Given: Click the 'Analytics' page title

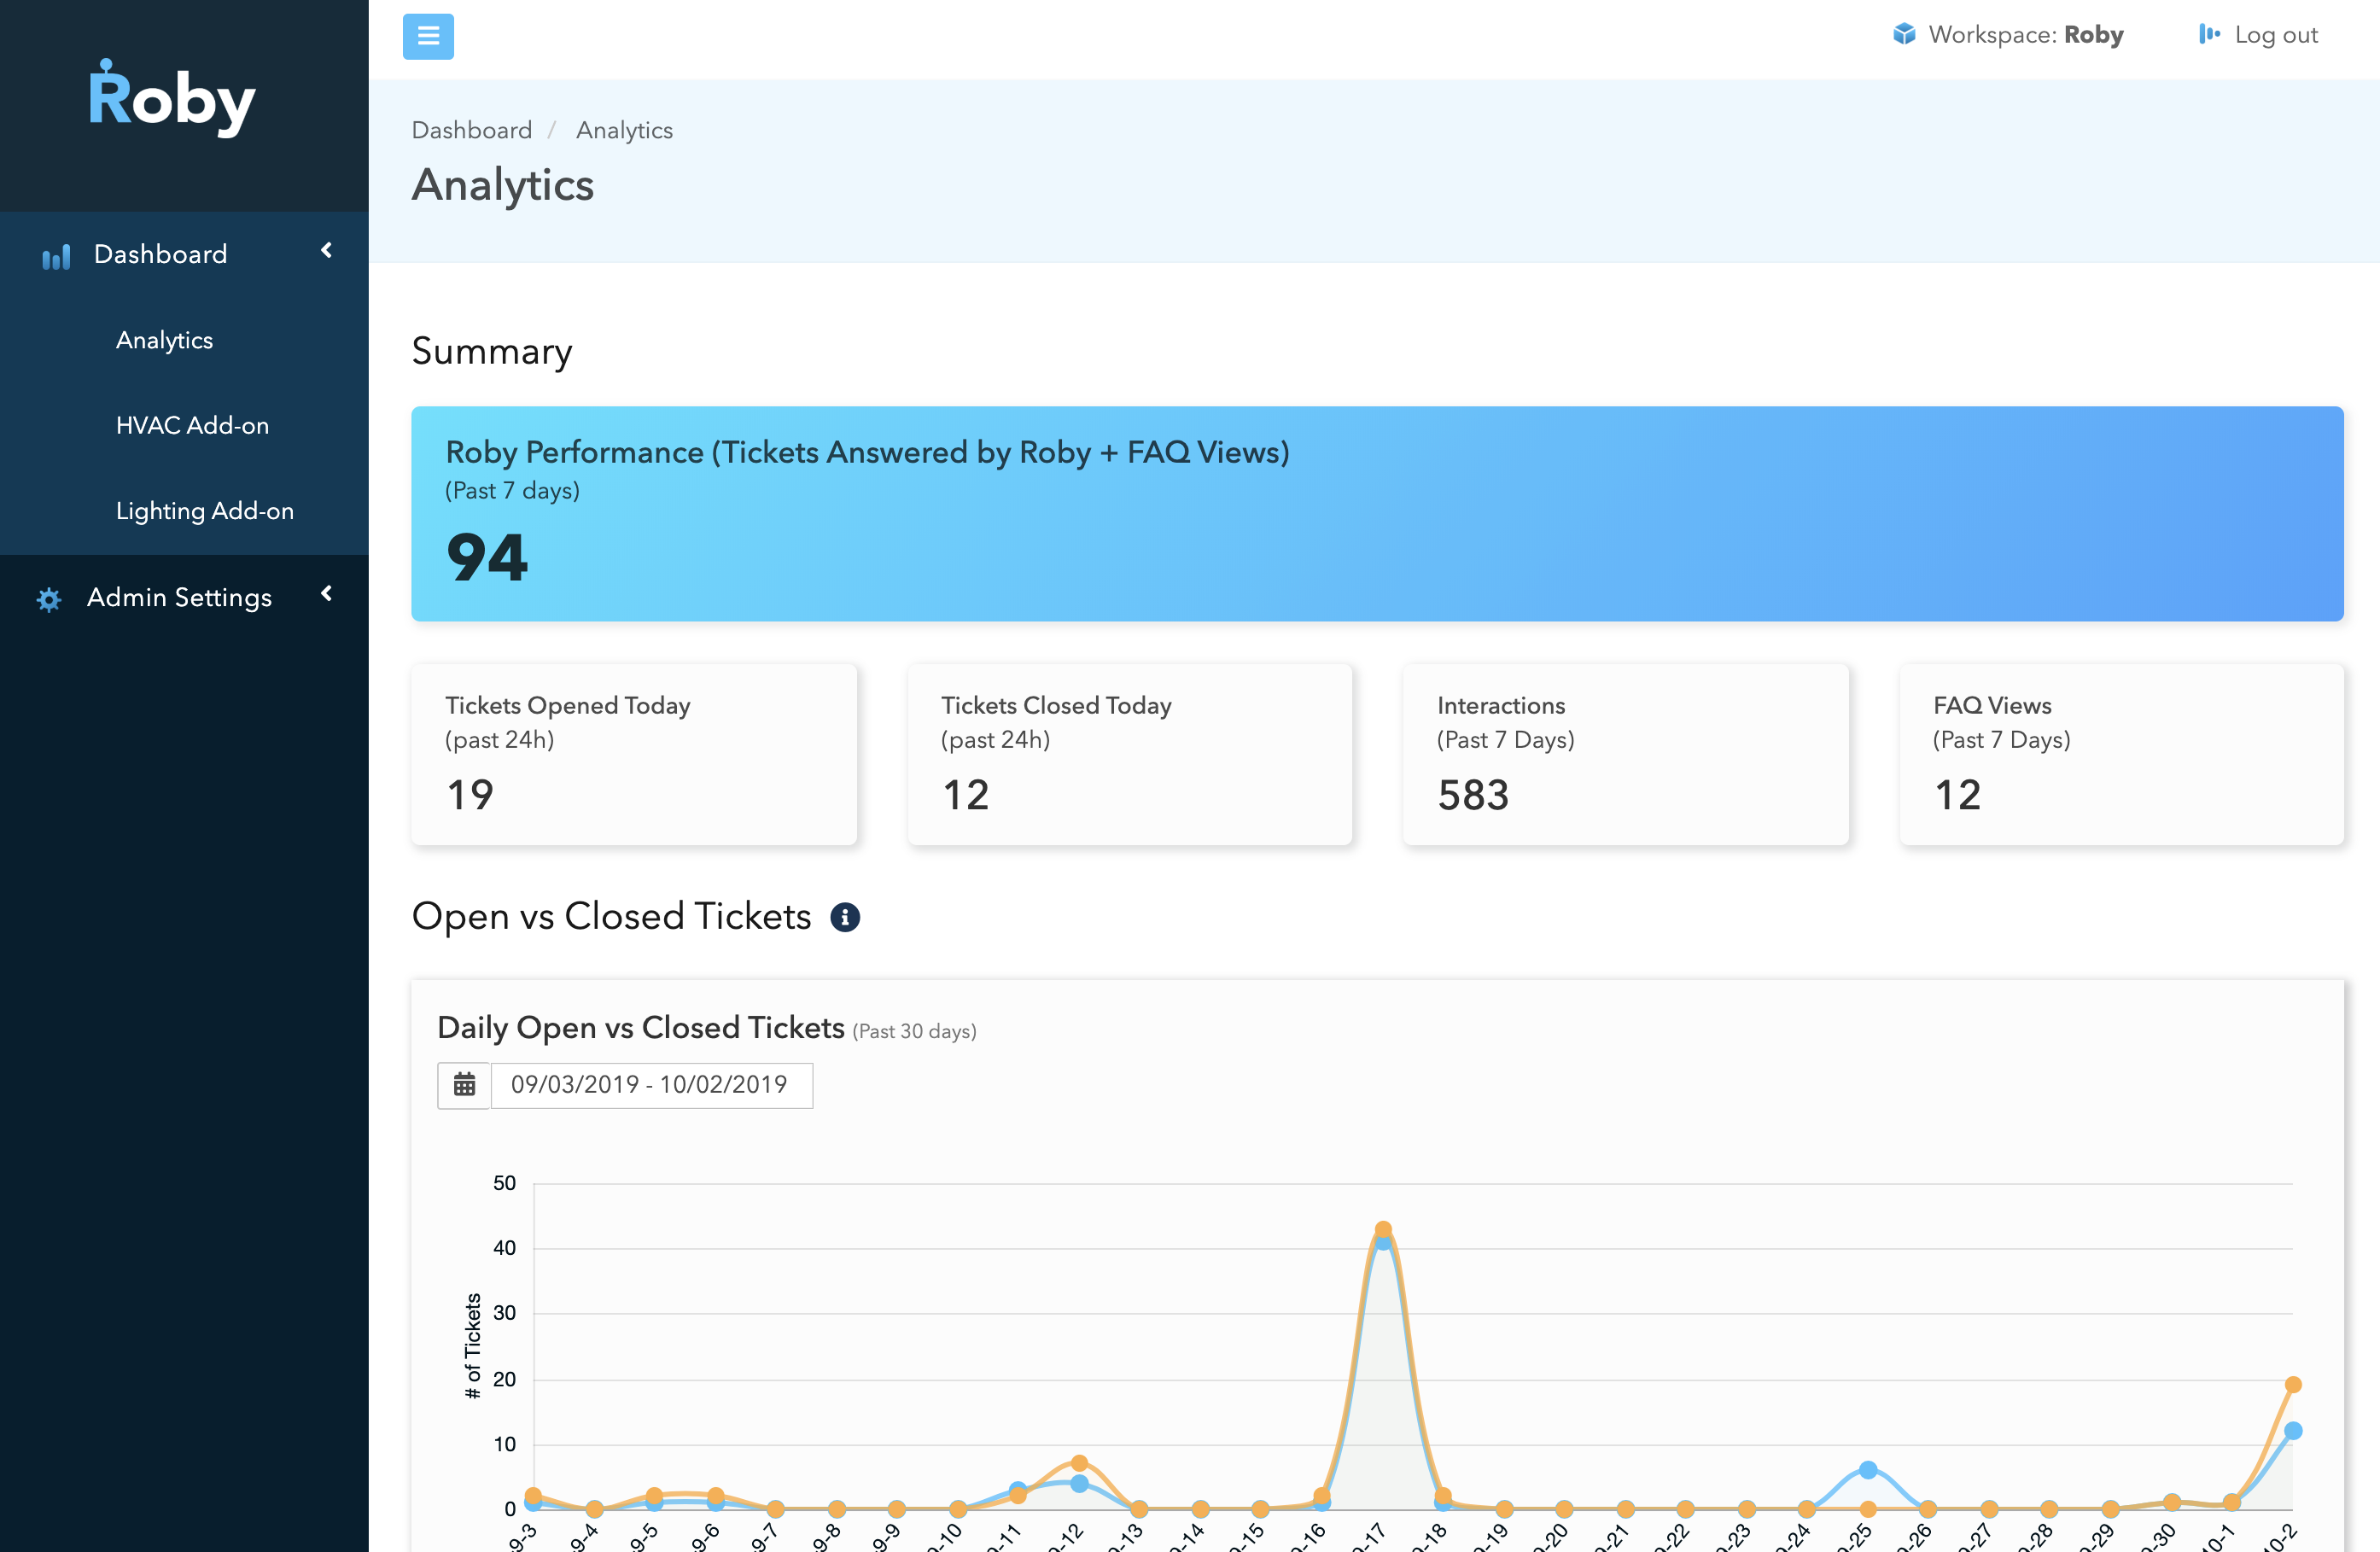Looking at the screenshot, I should pyautogui.click(x=503, y=185).
